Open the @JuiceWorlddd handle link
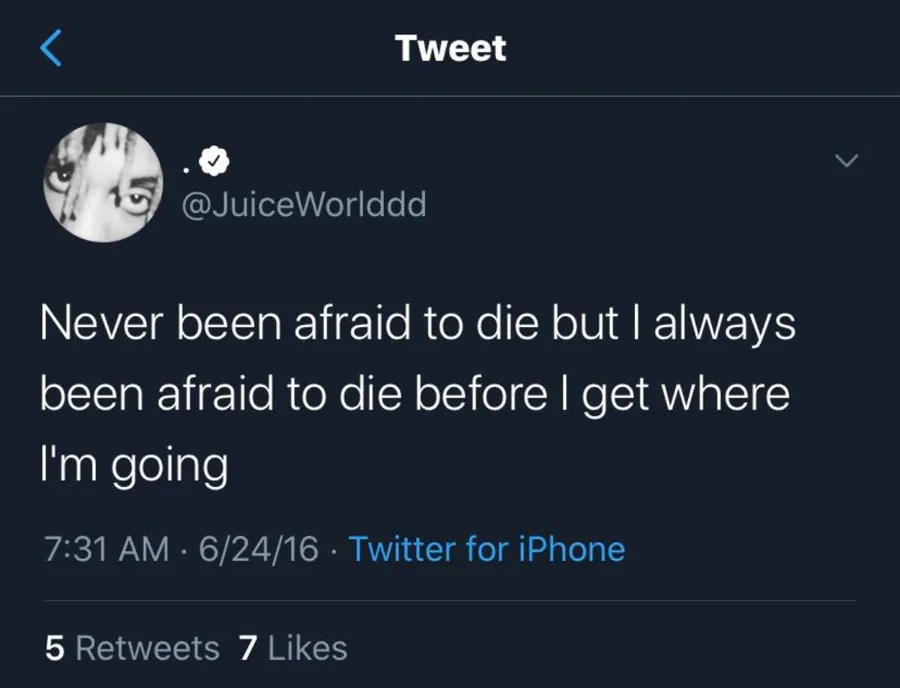900x688 pixels. point(302,204)
